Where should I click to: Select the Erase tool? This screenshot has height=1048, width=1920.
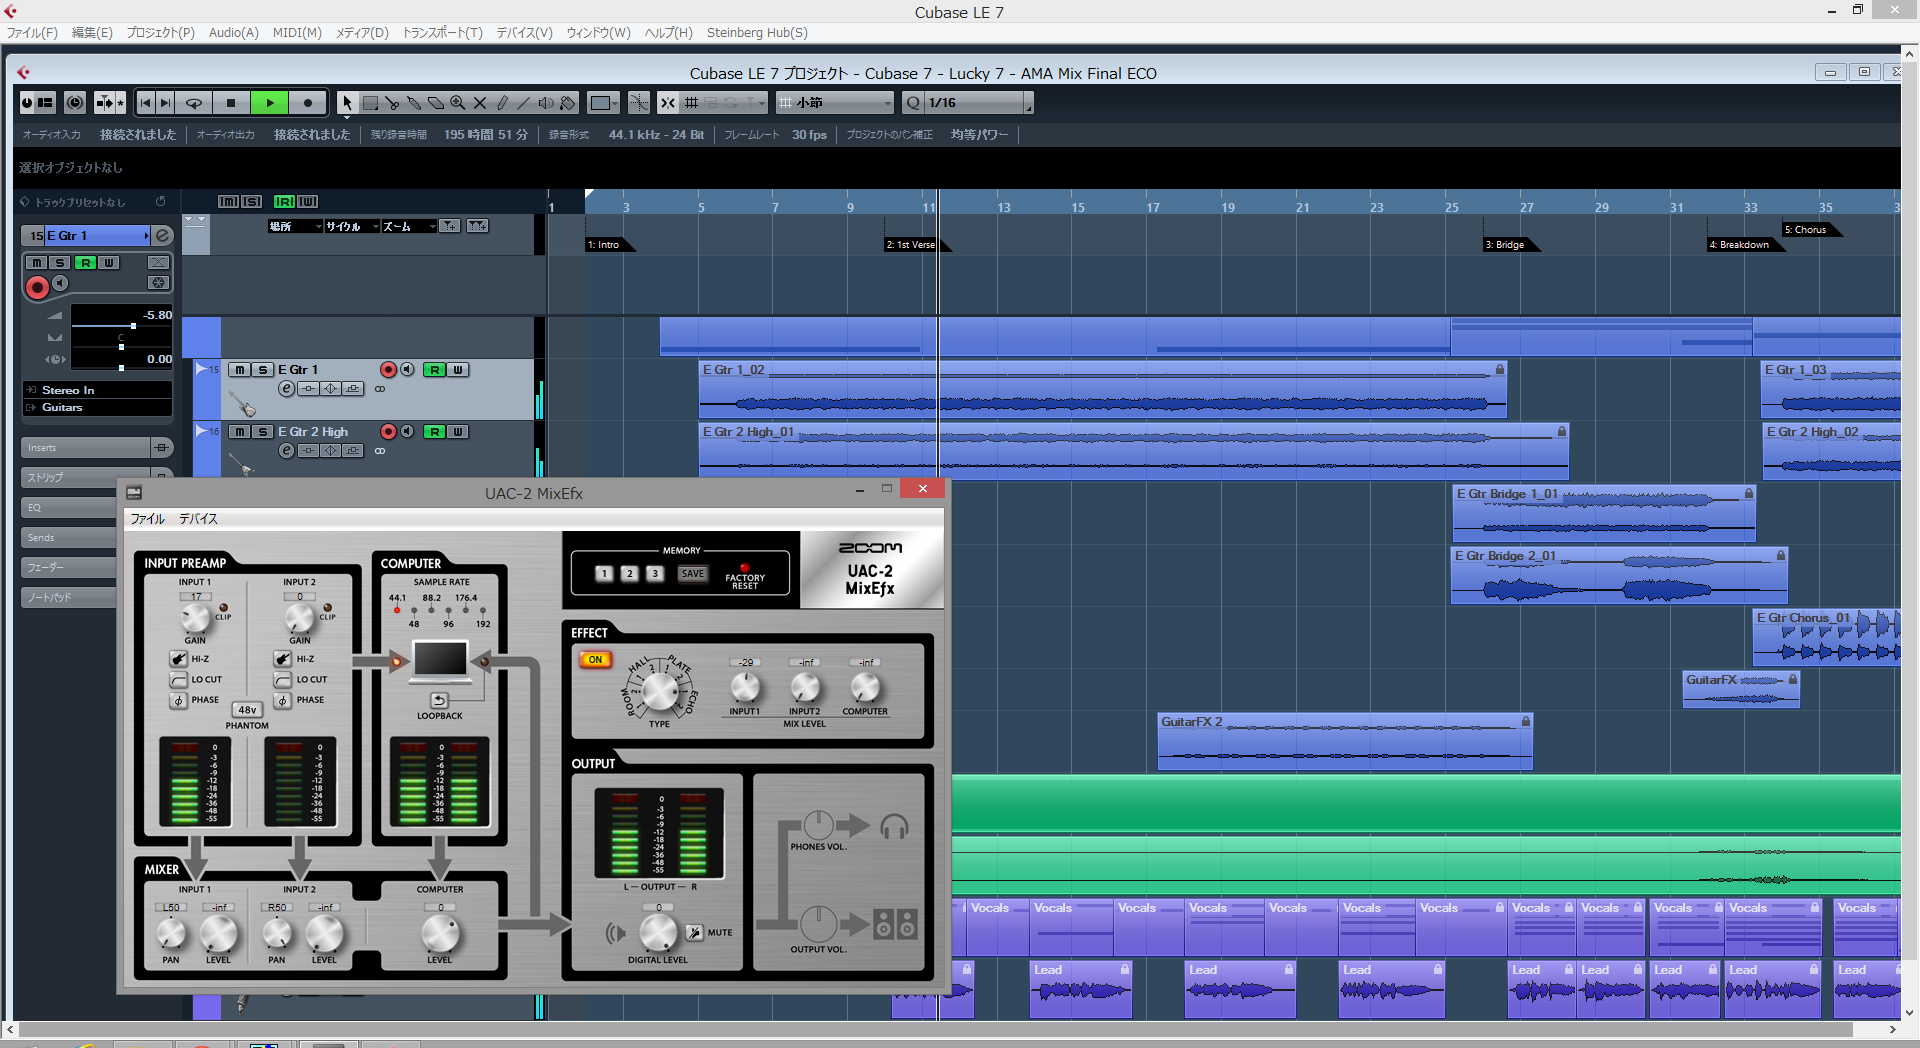coord(436,103)
